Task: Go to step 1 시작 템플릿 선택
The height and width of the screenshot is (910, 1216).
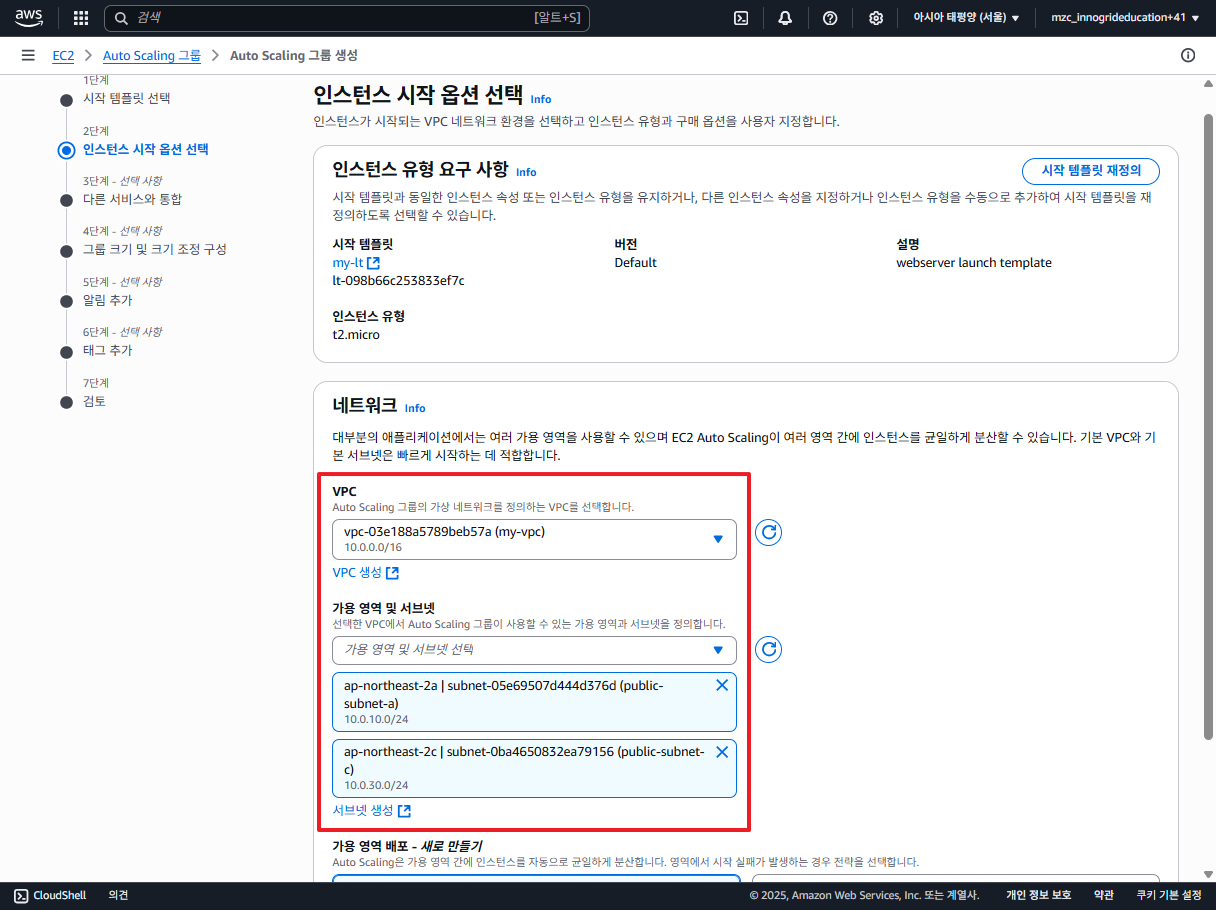Action: [x=127, y=98]
